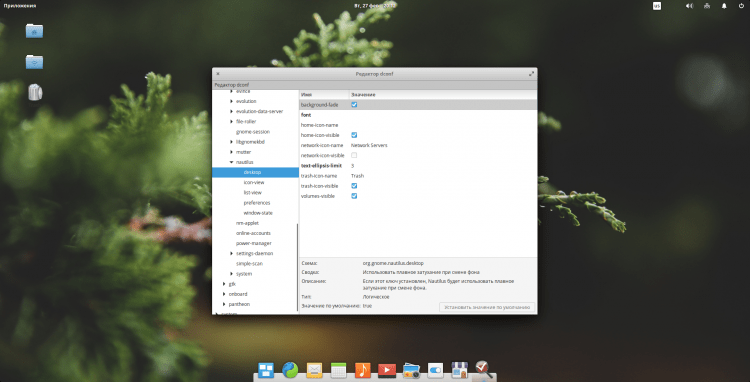
Task: Open the network indicator in top panel
Action: [707, 6]
